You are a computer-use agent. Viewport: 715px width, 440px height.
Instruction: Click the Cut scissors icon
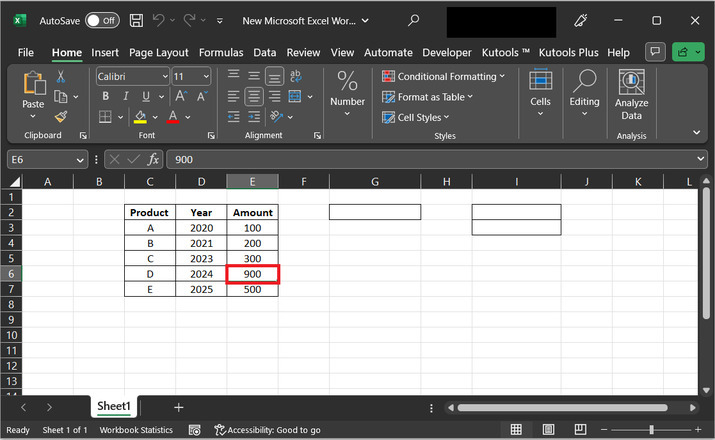pos(61,77)
